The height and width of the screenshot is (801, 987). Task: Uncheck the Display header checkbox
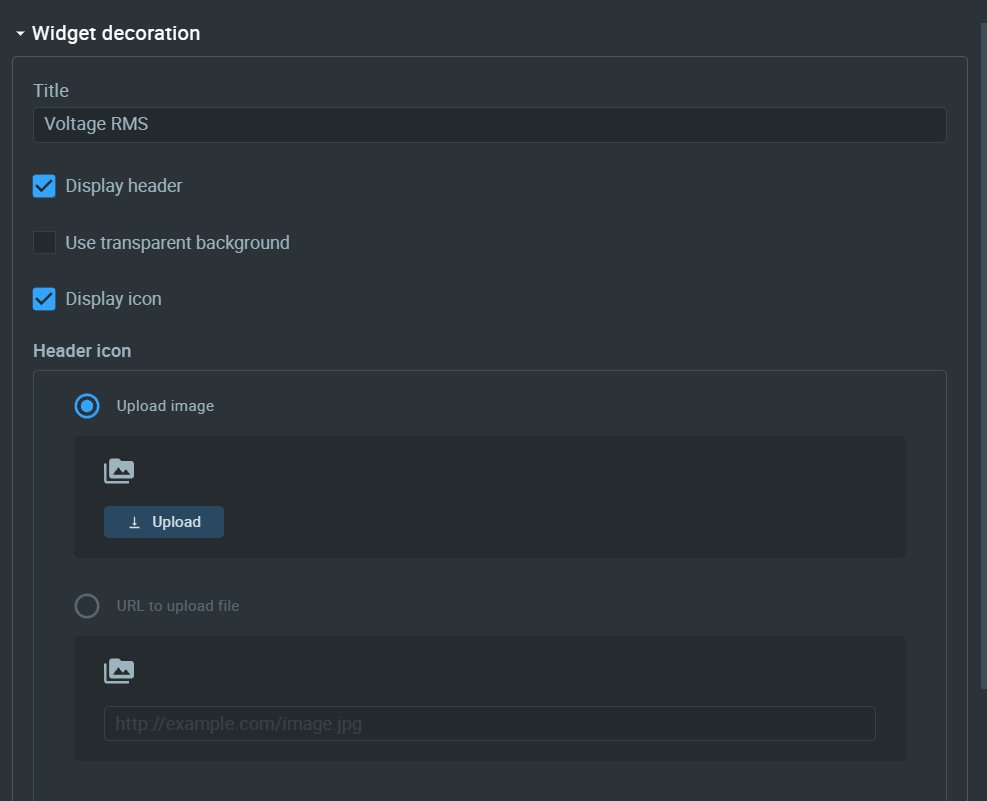tap(44, 186)
